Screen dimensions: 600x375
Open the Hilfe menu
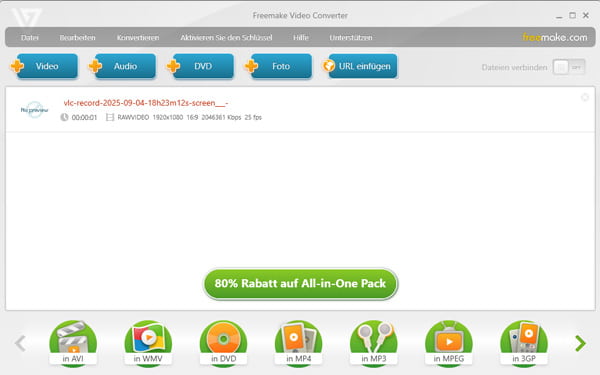[301, 38]
